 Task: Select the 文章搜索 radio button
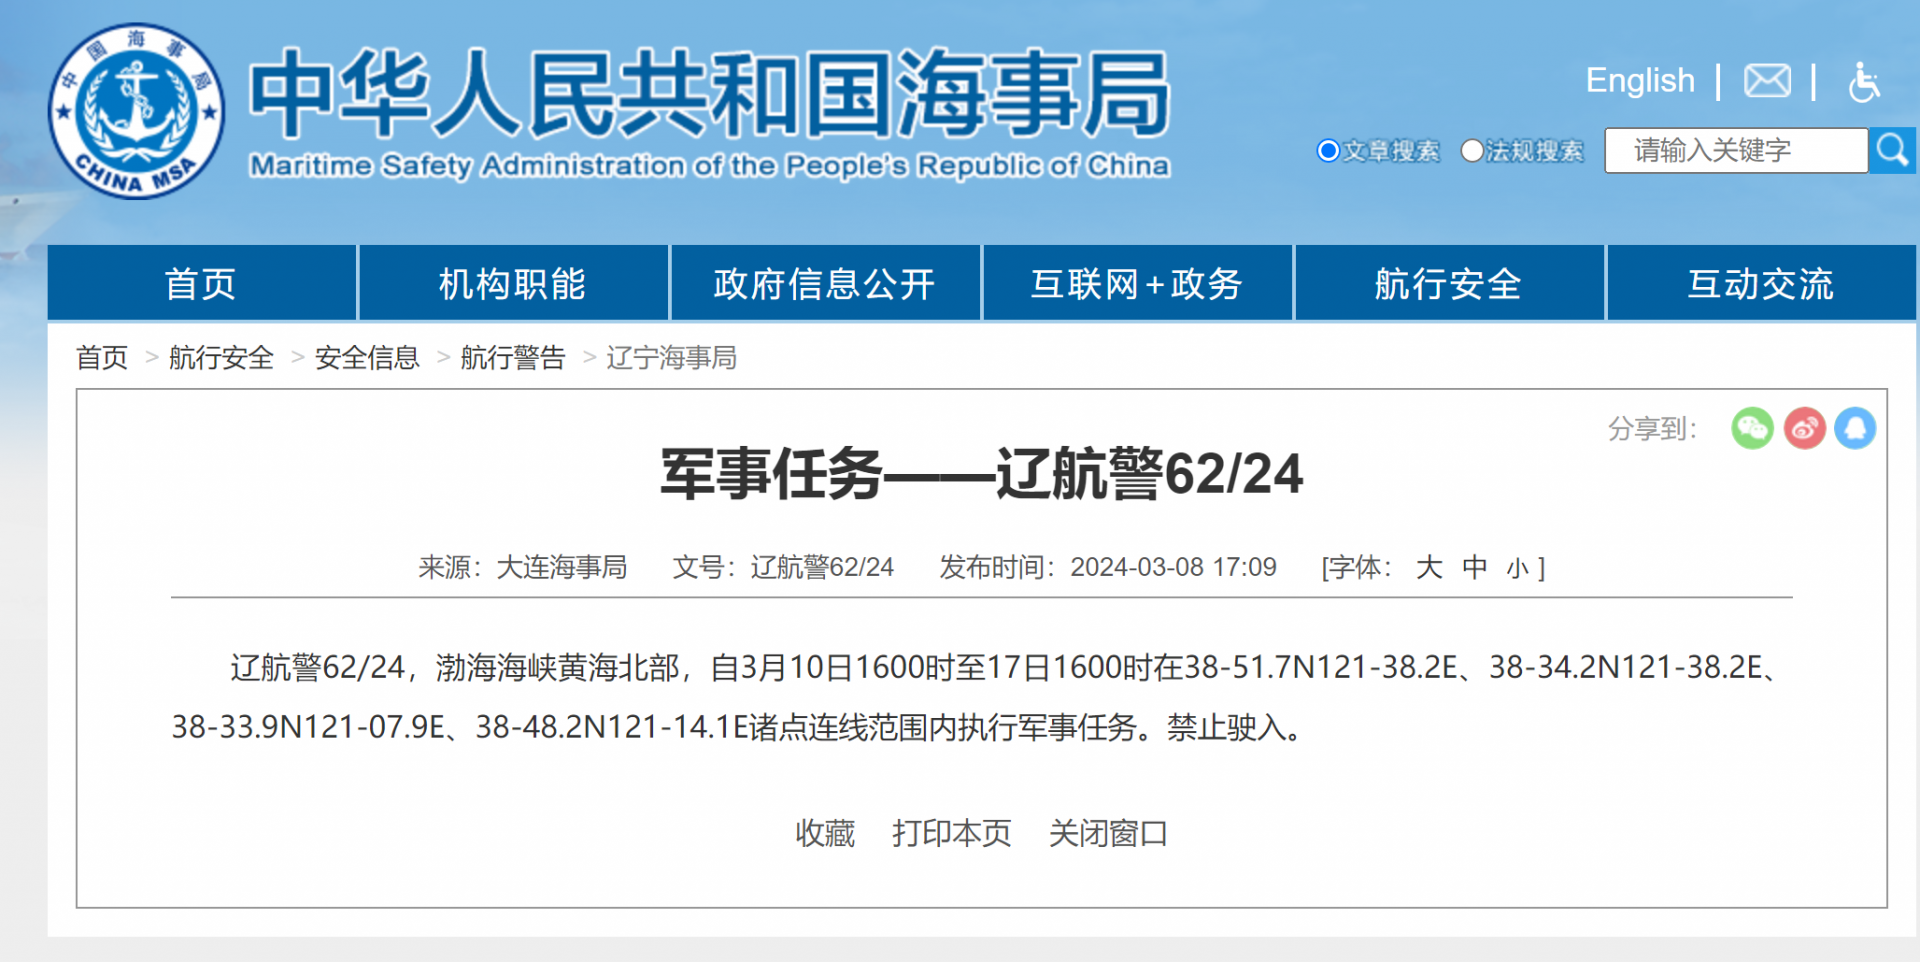(1328, 151)
